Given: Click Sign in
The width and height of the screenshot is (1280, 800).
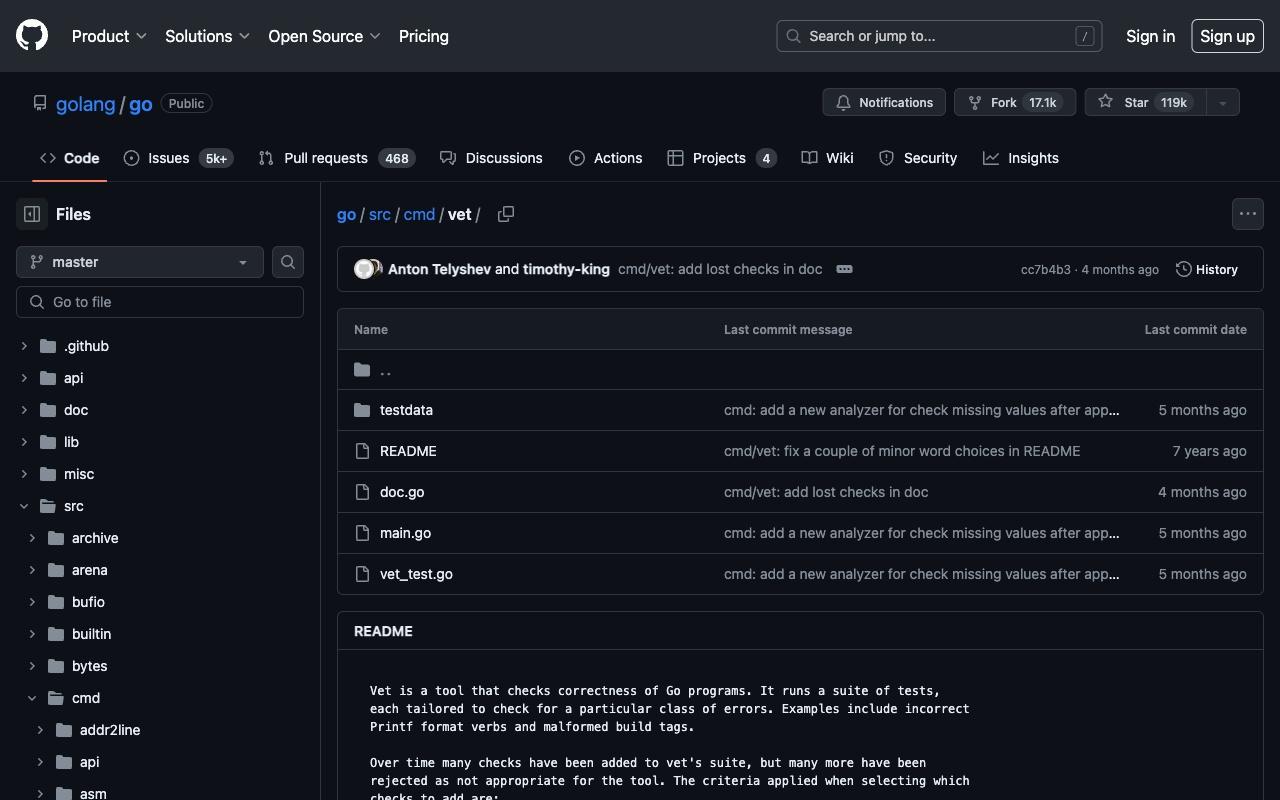Looking at the screenshot, I should coord(1150,36).
